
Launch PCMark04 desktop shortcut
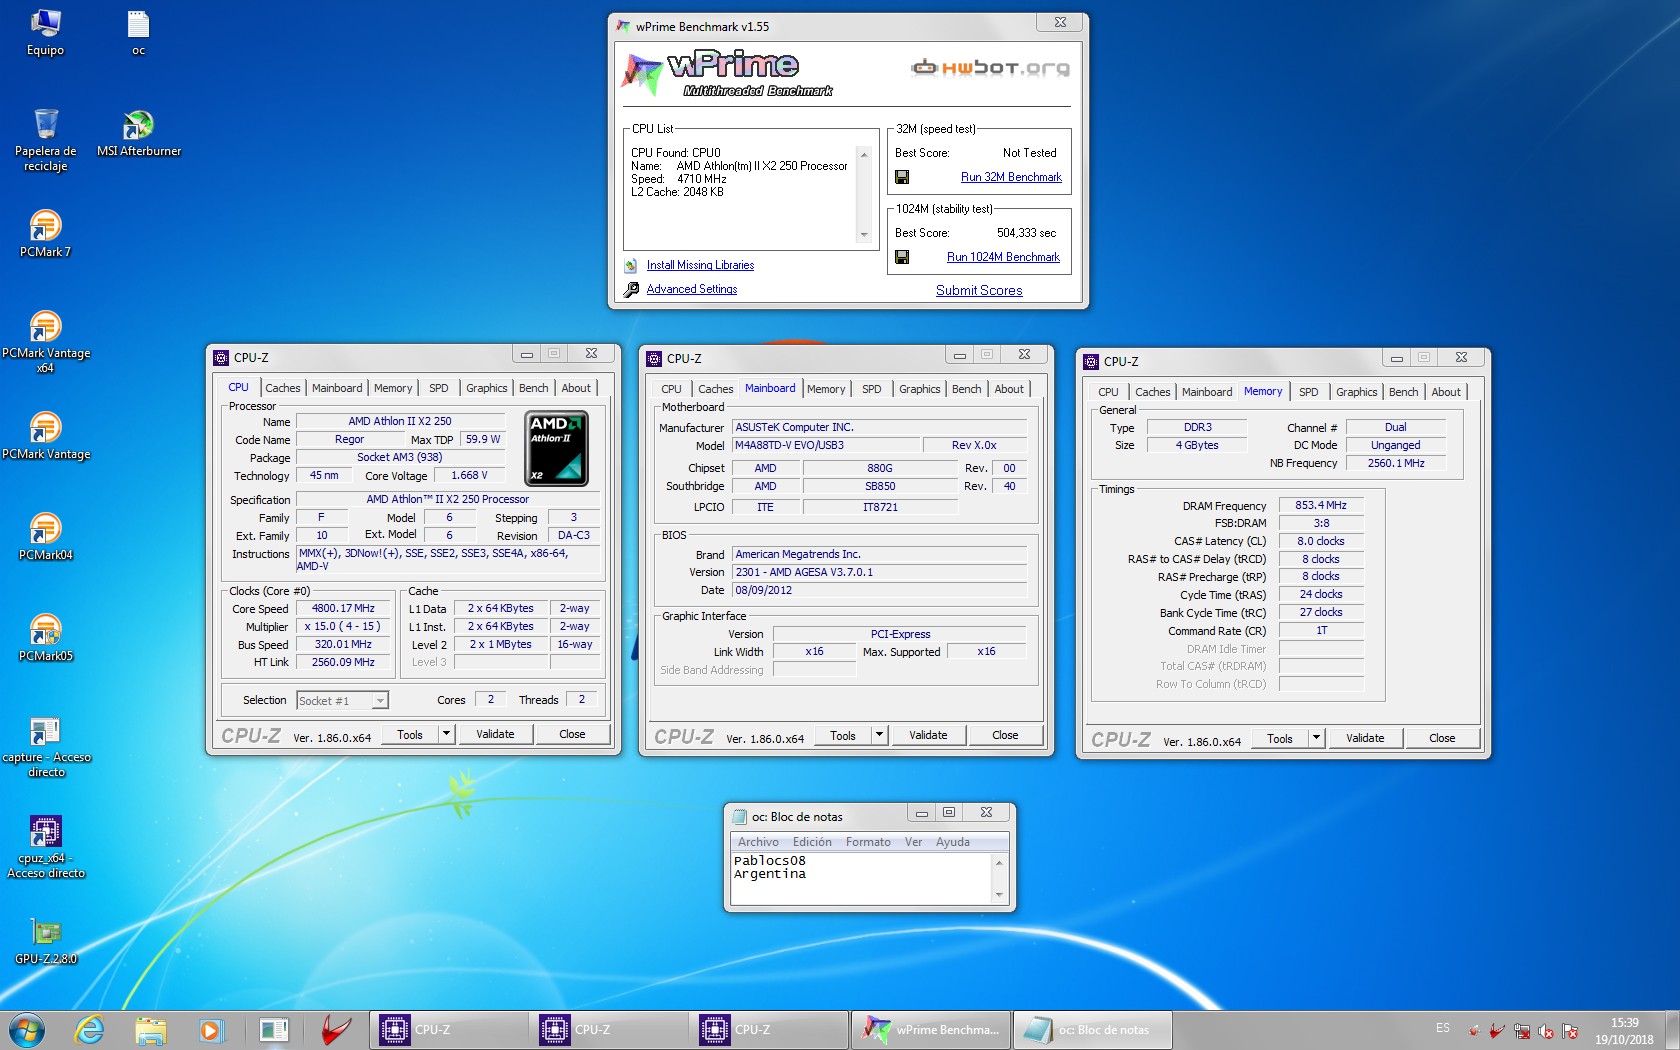coord(45,536)
